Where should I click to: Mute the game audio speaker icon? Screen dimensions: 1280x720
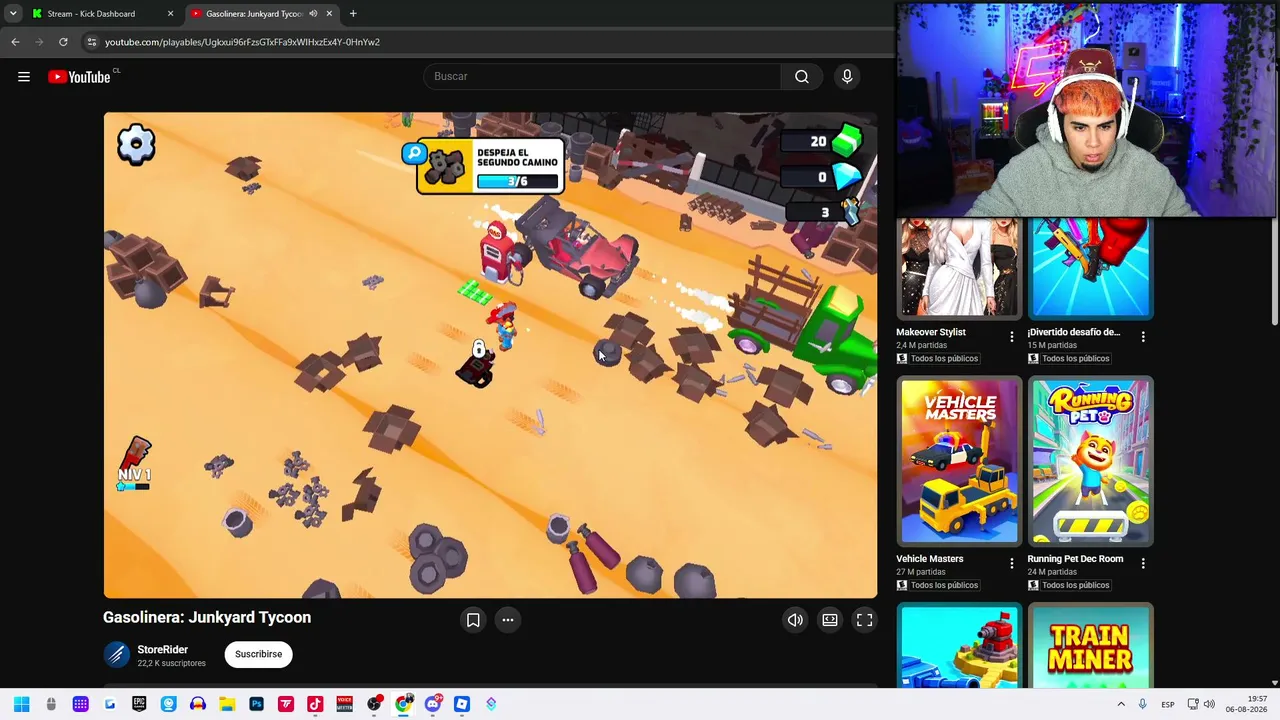[795, 620]
